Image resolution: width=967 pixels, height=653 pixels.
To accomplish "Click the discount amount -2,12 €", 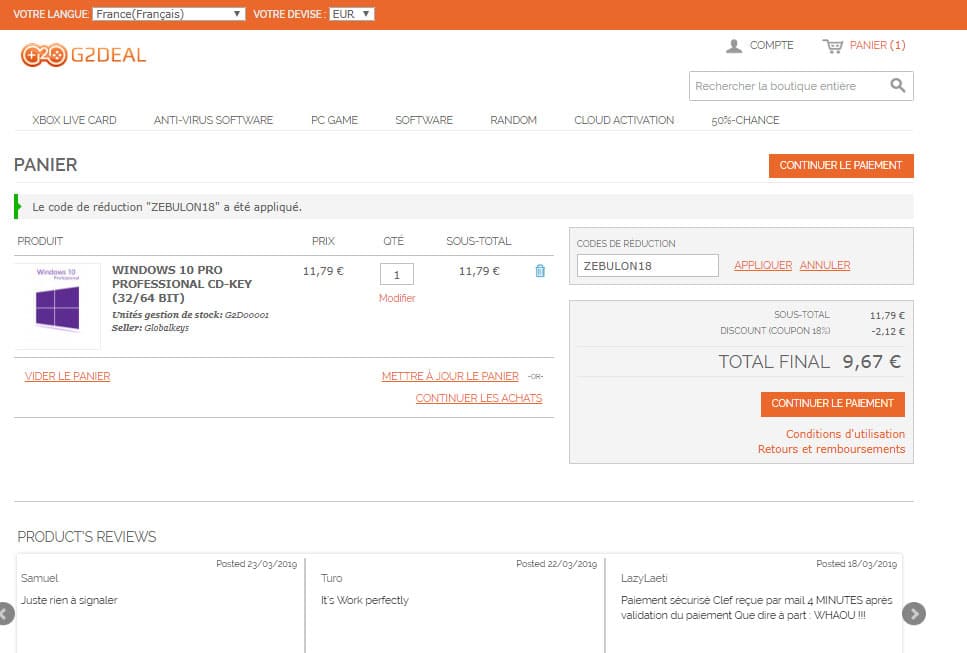I will (888, 331).
